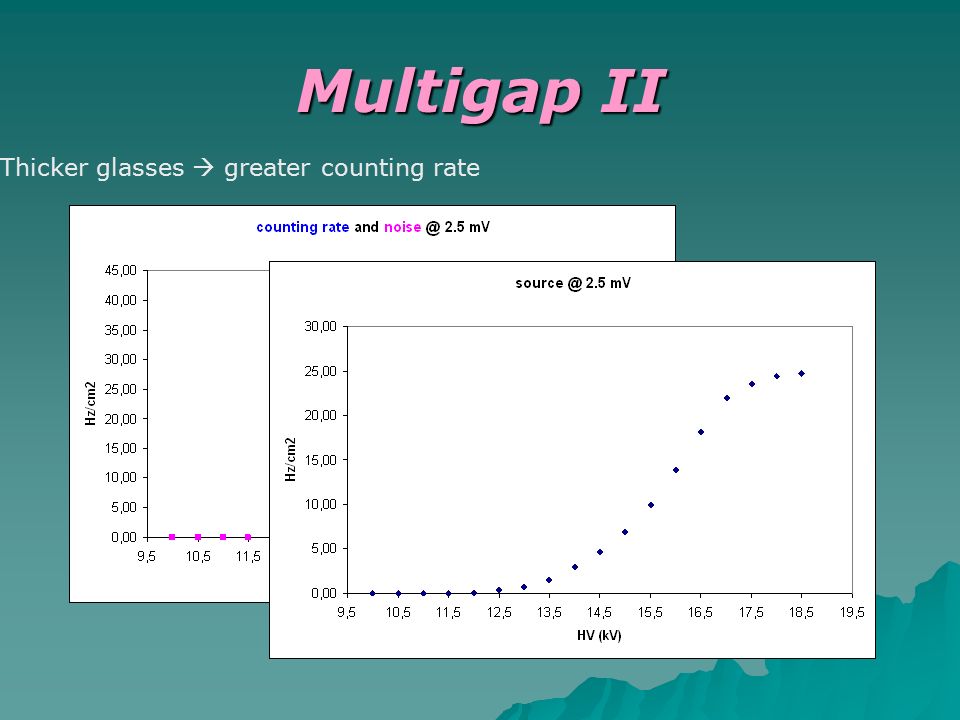Image resolution: width=960 pixels, height=720 pixels.
Task: Click the '15,5' x-axis tick label
Action: [650, 612]
